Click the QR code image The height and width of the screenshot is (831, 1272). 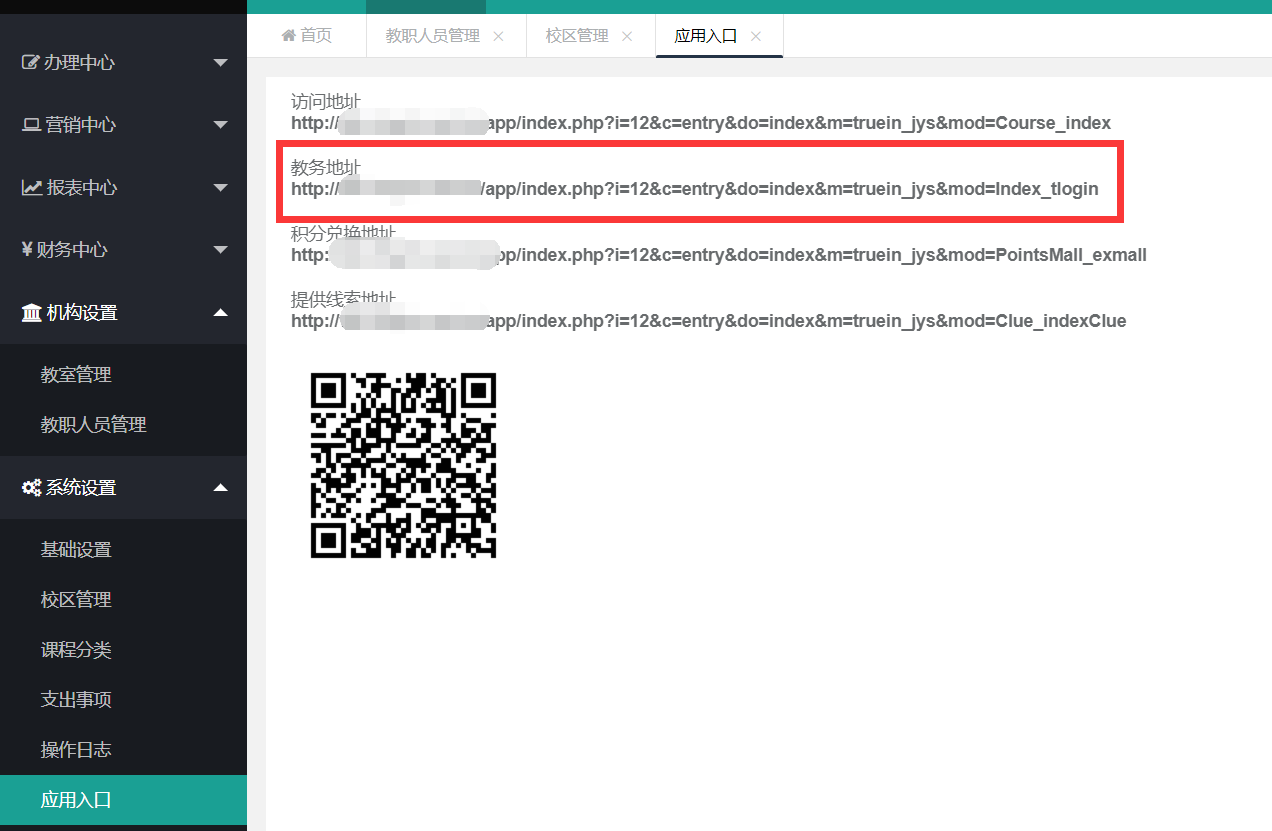pyautogui.click(x=403, y=465)
